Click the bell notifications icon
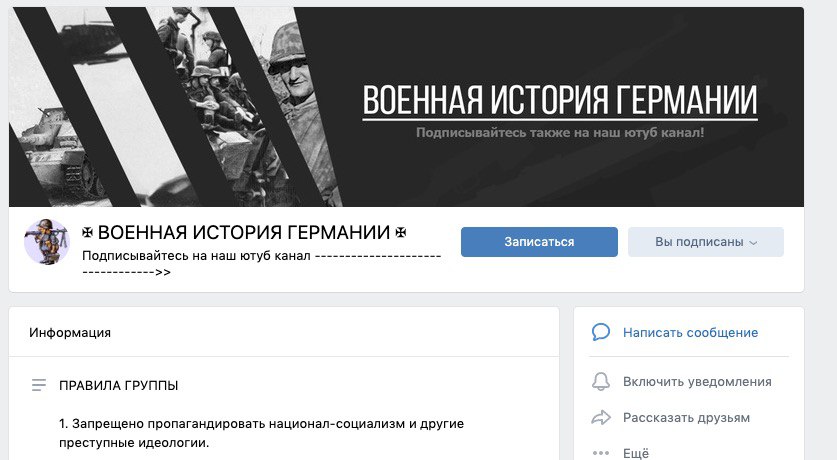837x460 pixels. (x=601, y=381)
